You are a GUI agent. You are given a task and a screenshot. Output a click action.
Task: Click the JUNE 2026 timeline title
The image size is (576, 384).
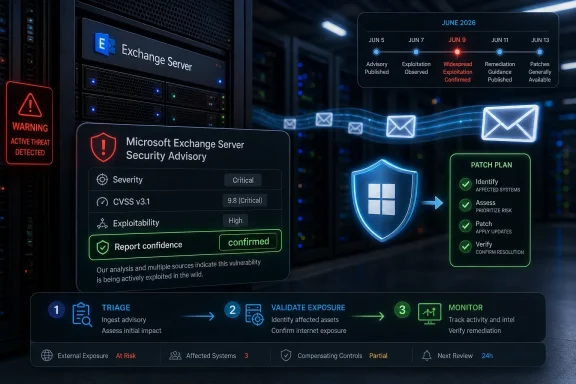point(458,22)
